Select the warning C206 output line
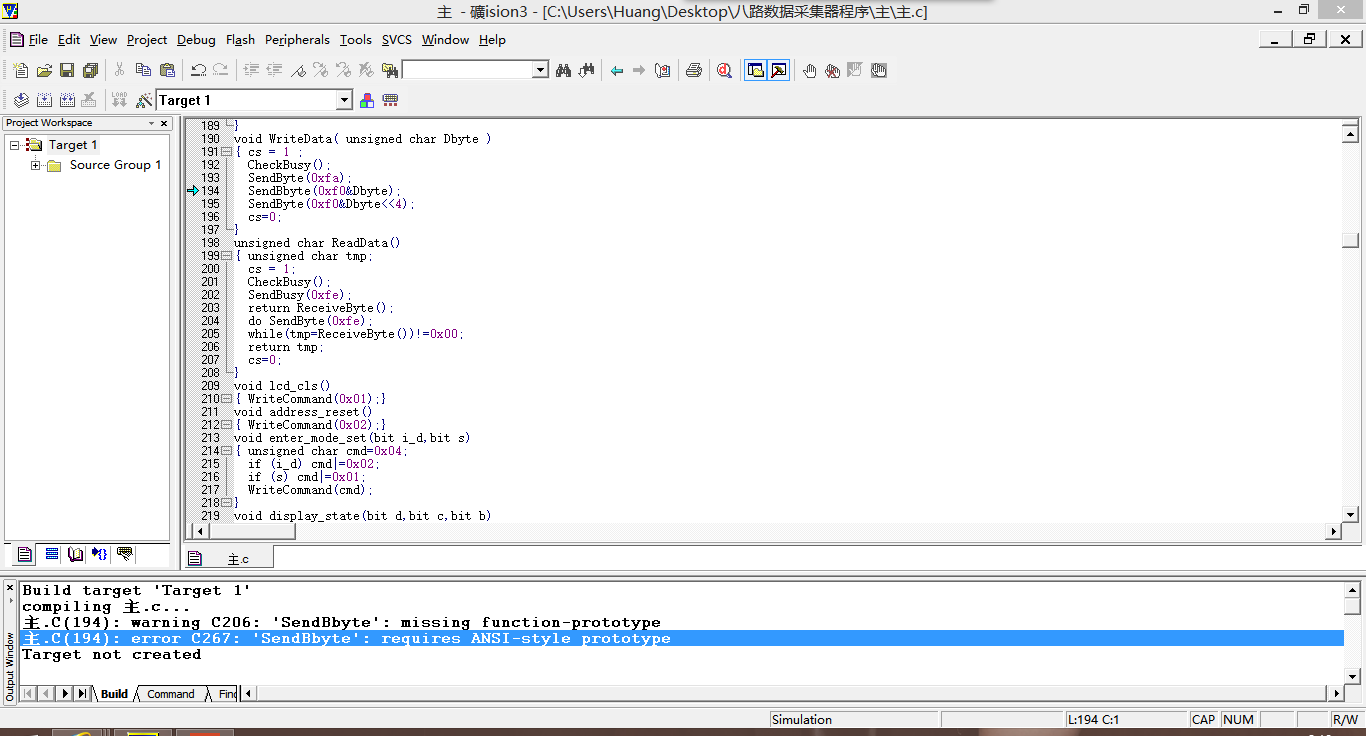This screenshot has height=736, width=1366. coord(341,622)
